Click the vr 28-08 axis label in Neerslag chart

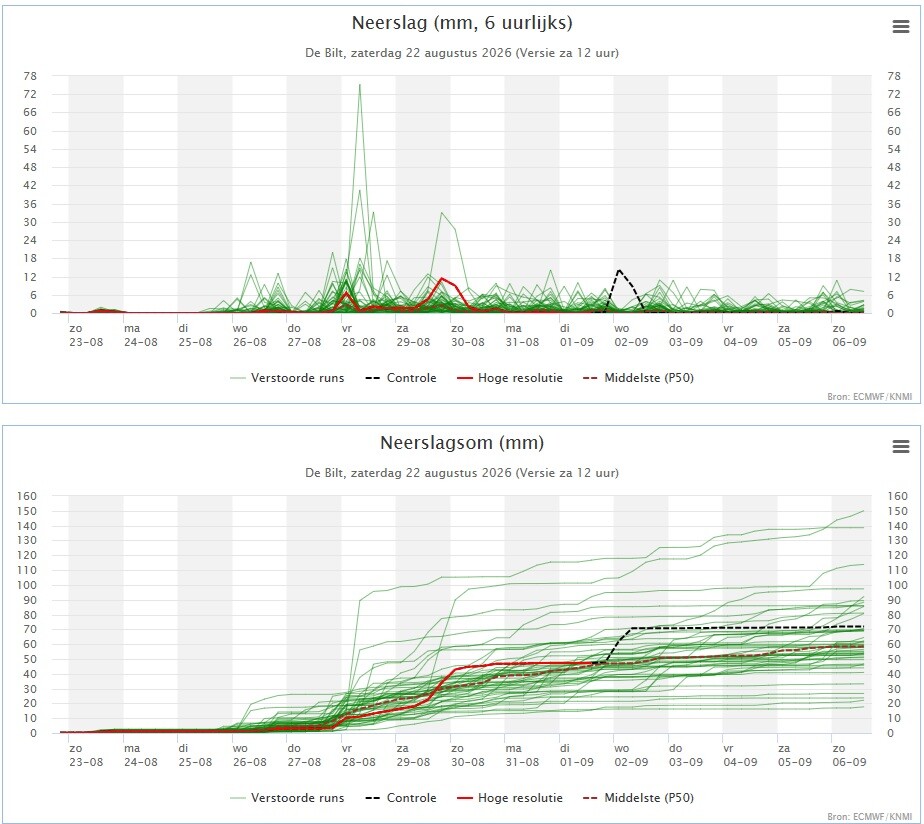pyautogui.click(x=358, y=335)
